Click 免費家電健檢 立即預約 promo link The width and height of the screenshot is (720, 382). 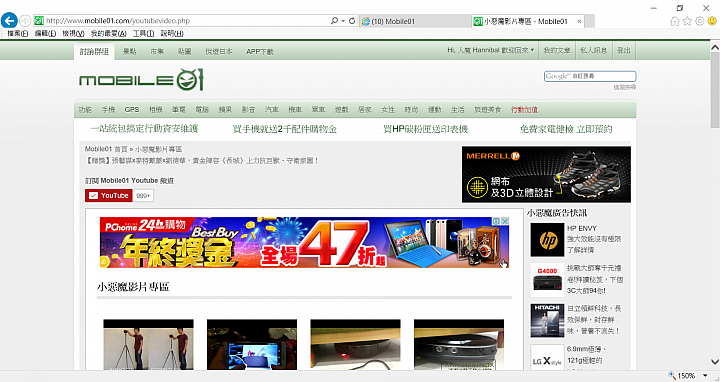566,129
